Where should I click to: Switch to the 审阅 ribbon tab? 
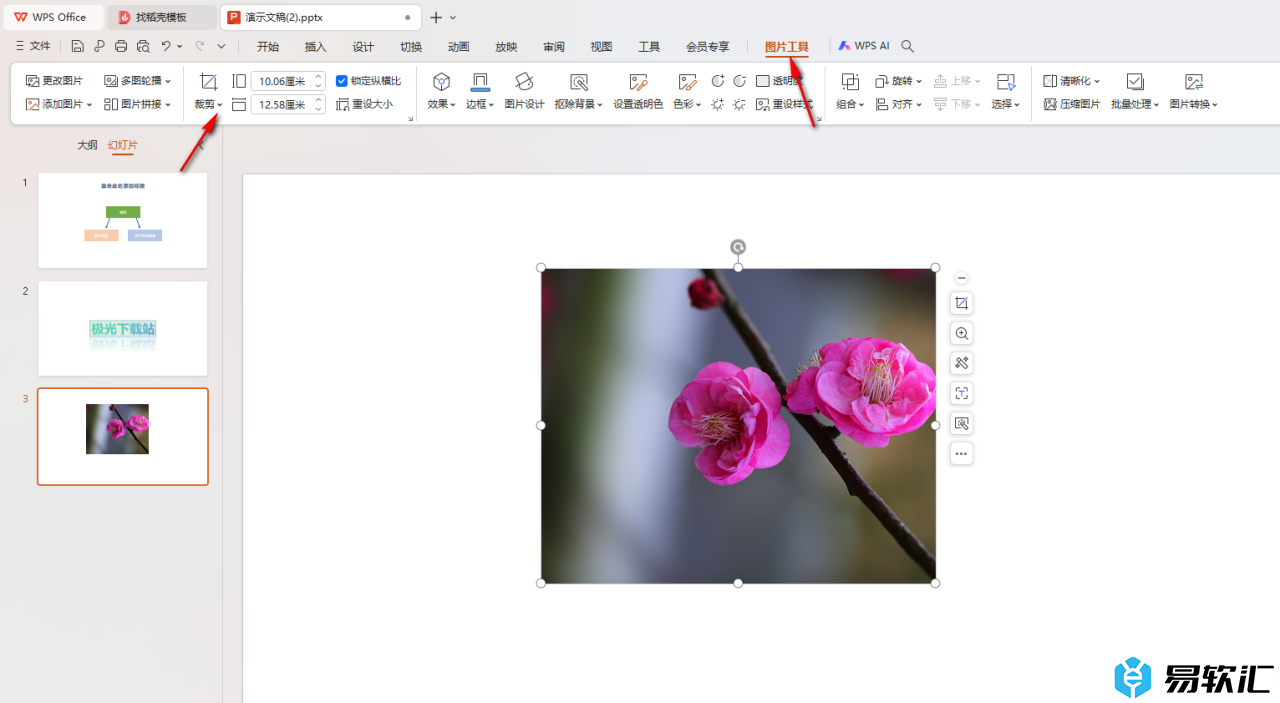[554, 46]
